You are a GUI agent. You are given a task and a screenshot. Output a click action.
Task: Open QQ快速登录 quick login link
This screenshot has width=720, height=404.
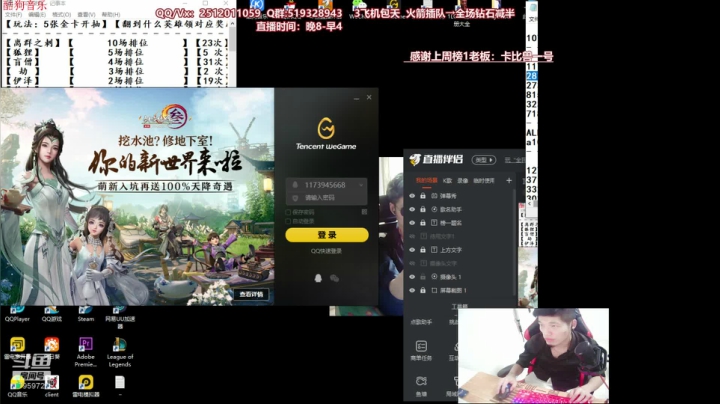coord(326,251)
